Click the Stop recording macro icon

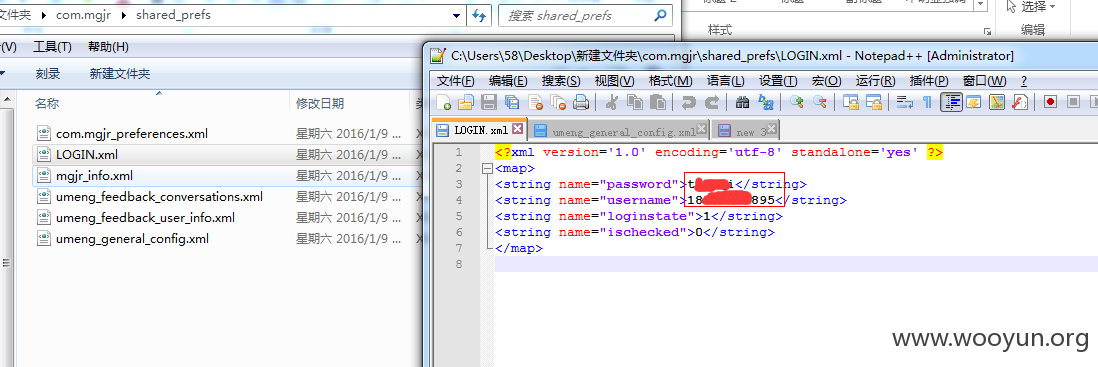pyautogui.click(x=1073, y=103)
